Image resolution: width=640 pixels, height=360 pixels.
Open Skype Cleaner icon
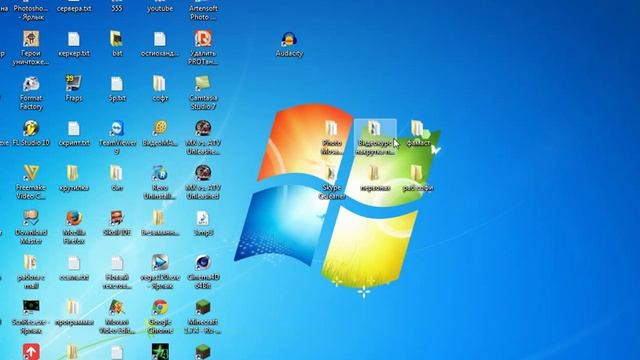coord(331,174)
